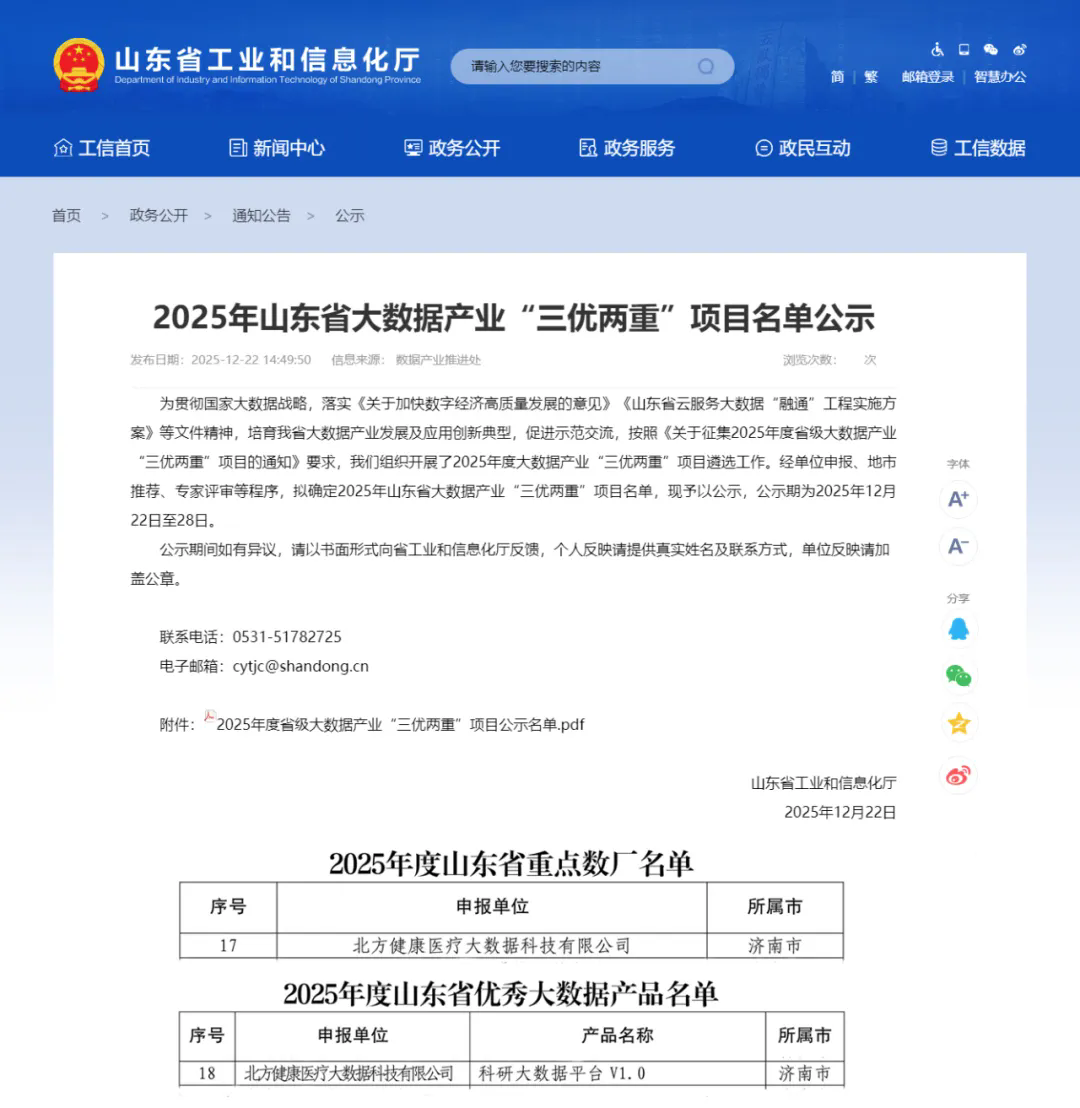This screenshot has width=1080, height=1108.
Task: Share the article to QQ
Action: click(958, 629)
